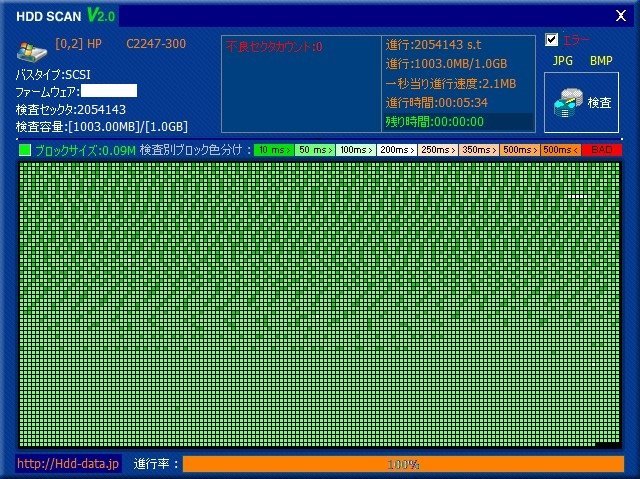Click the 進行:1003.0MB/1.0GB text
Image resolution: width=640 pixels, height=479 pixels.
tap(447, 64)
